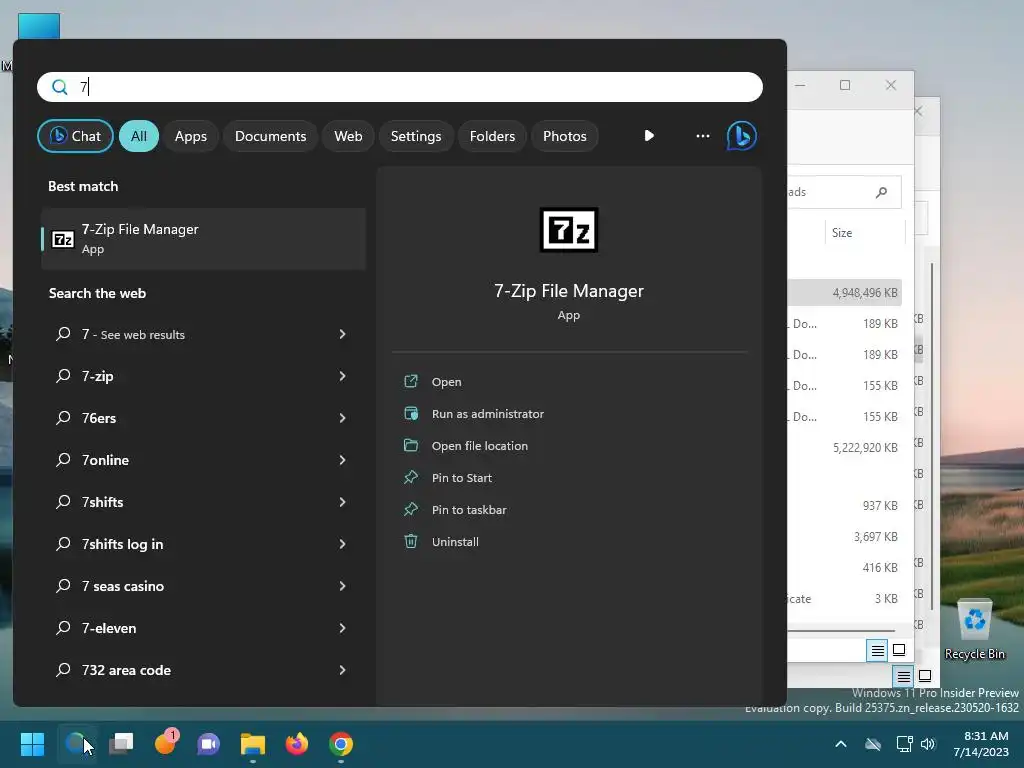Viewport: 1024px width, 768px height.
Task: Expand the 7shifts suggestion arrow
Action: 342,502
